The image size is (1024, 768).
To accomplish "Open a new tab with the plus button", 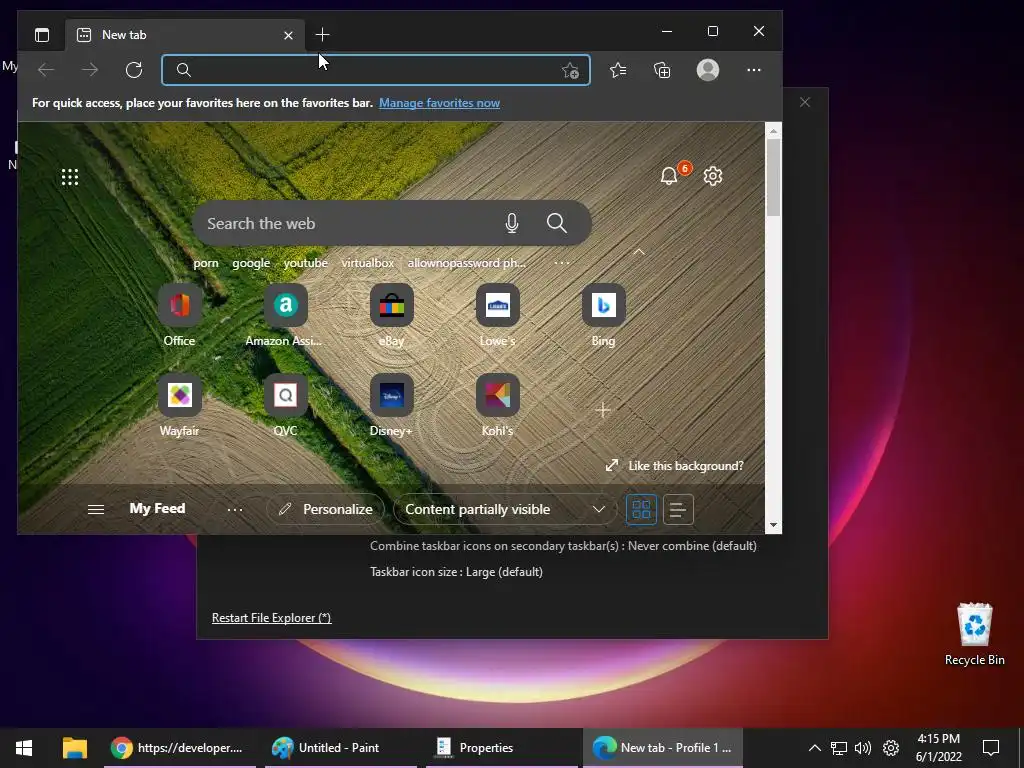I will click(x=322, y=35).
